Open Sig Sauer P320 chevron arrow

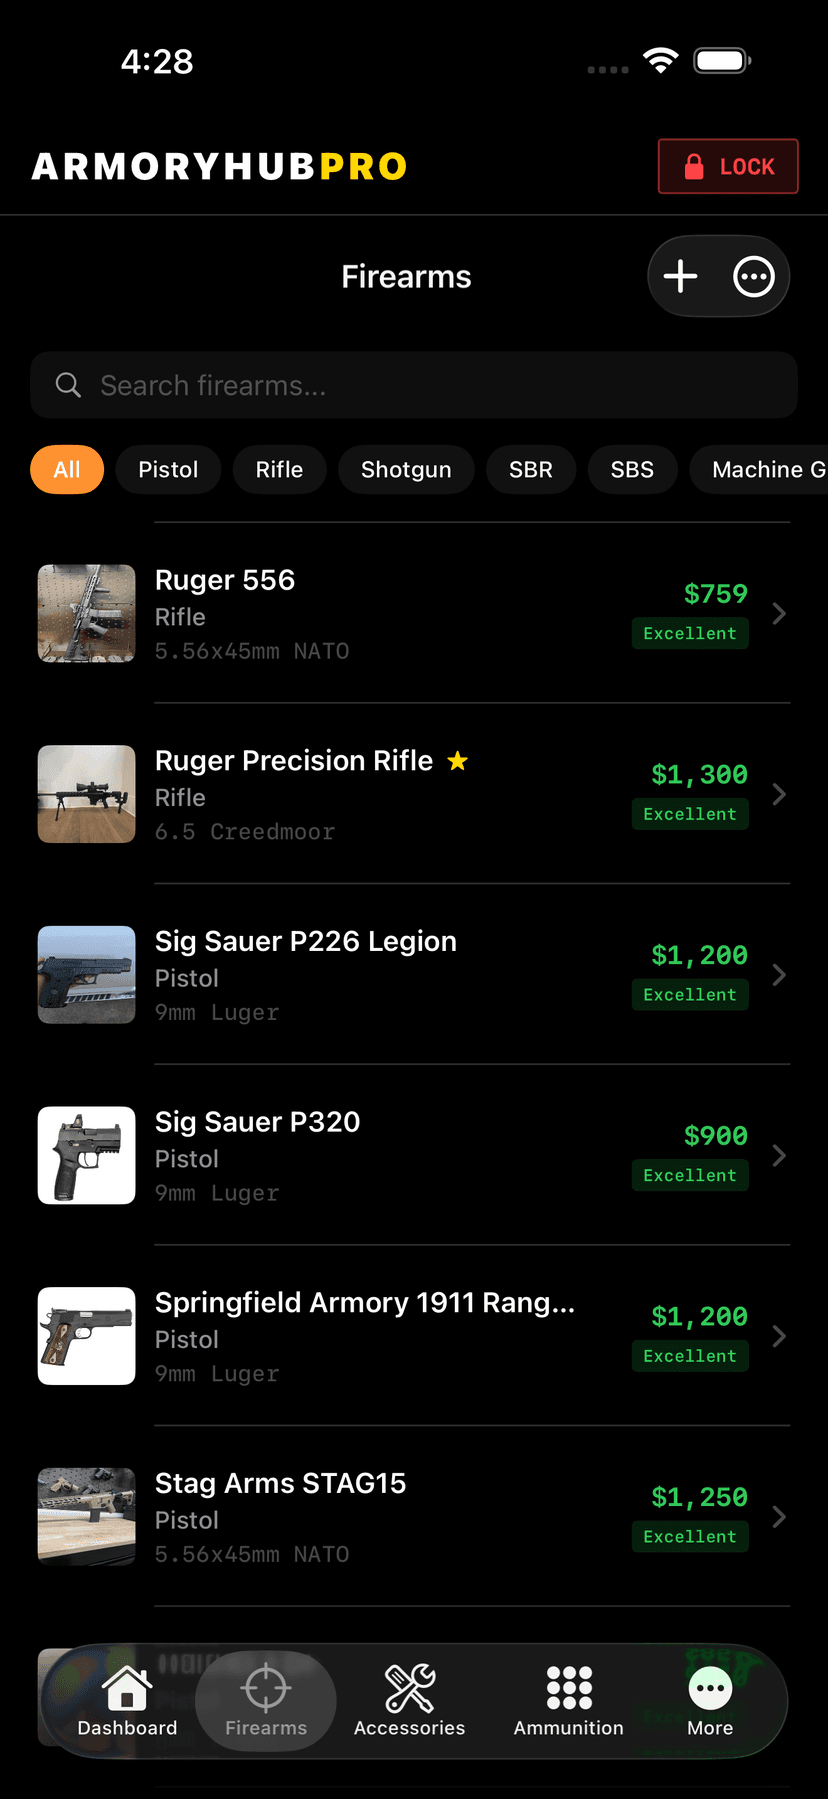(x=779, y=1156)
